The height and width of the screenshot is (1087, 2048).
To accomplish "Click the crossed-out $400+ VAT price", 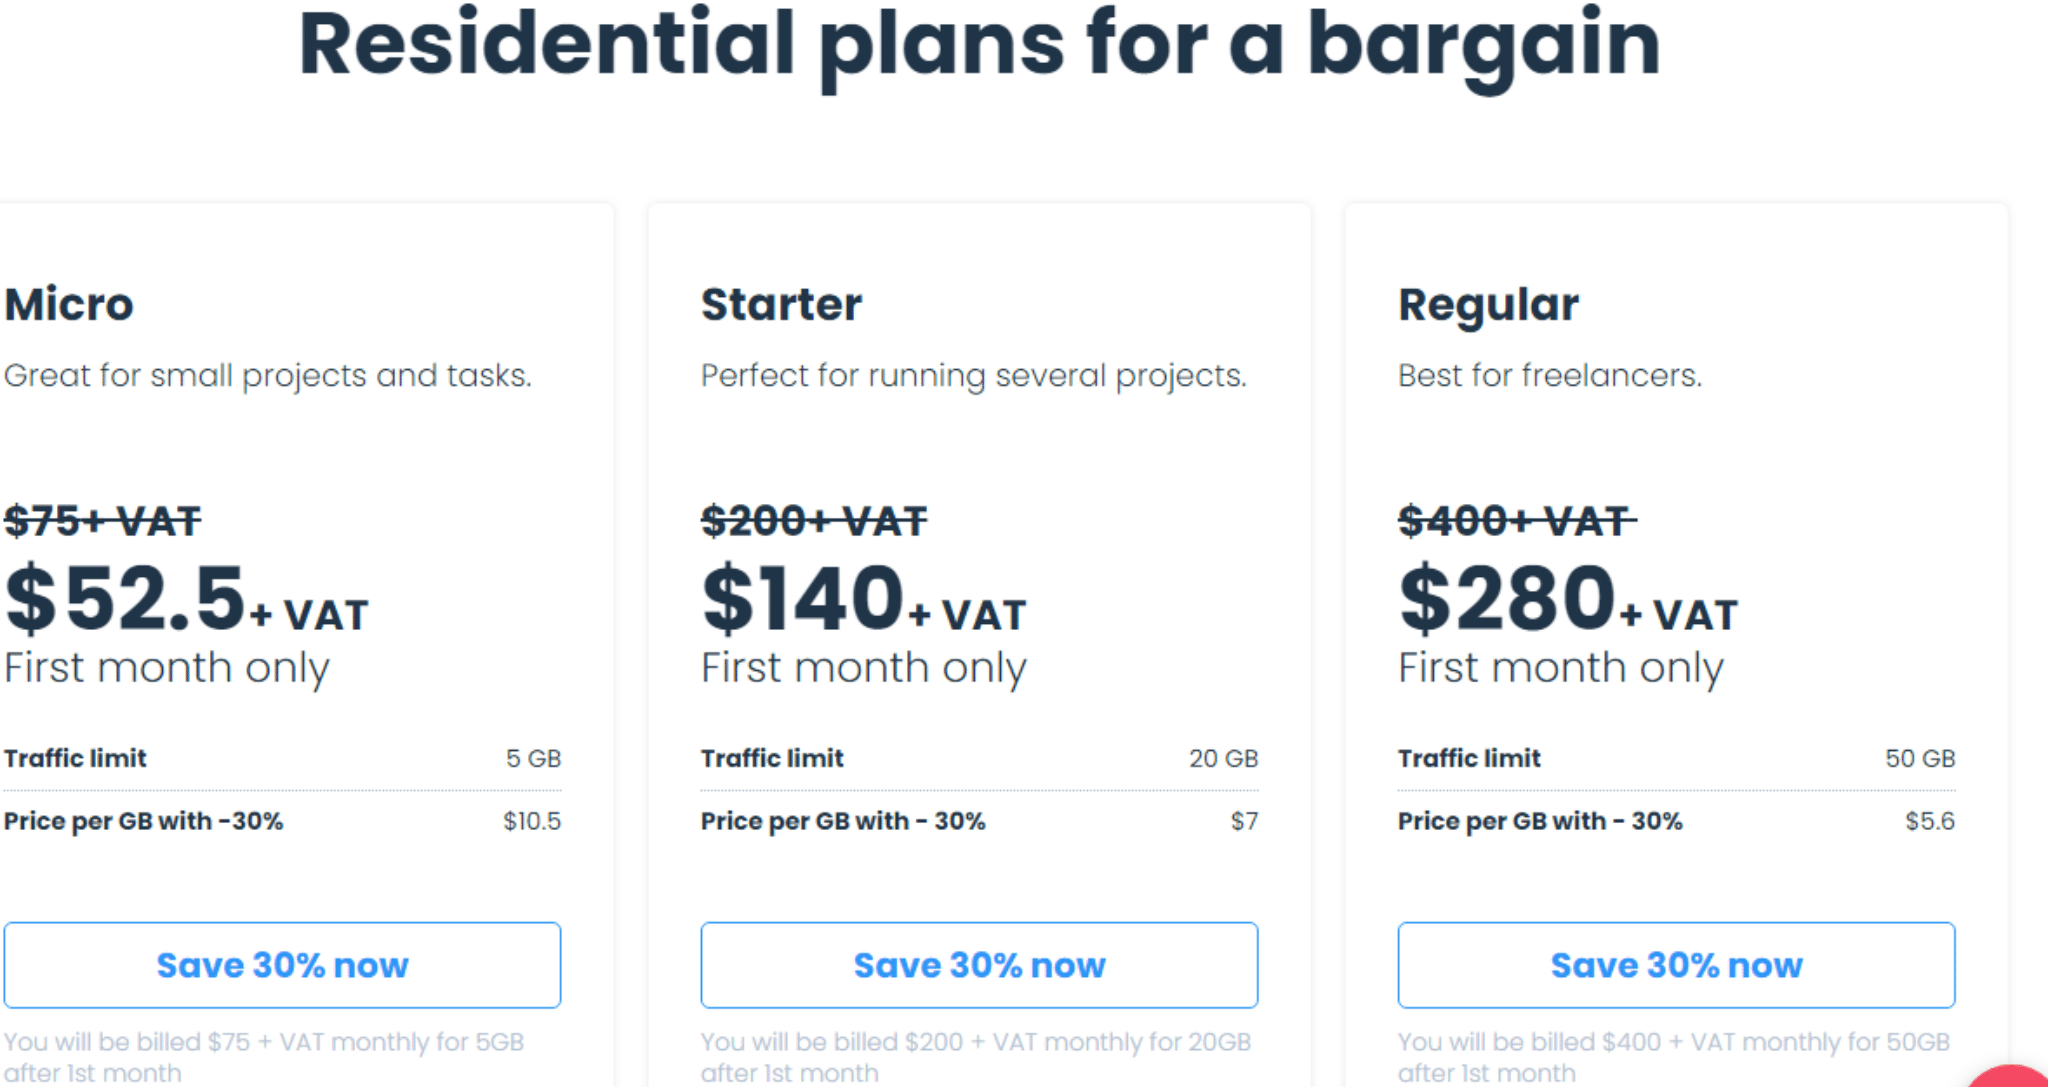I will 1517,521.
